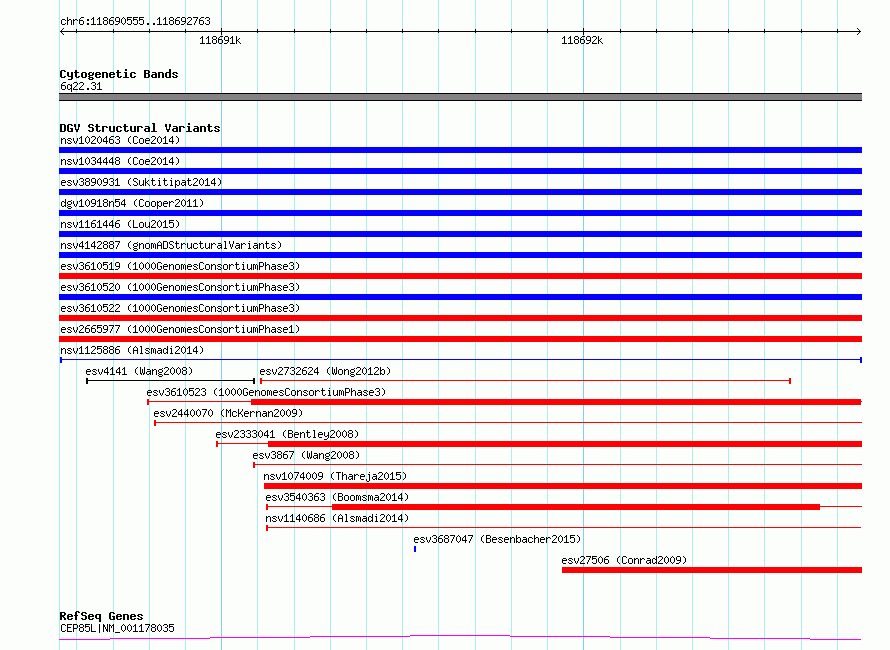Open esv3610522 (1000GenomesConsortiumPhase3) label
The width and height of the screenshot is (890, 650).
(180, 308)
